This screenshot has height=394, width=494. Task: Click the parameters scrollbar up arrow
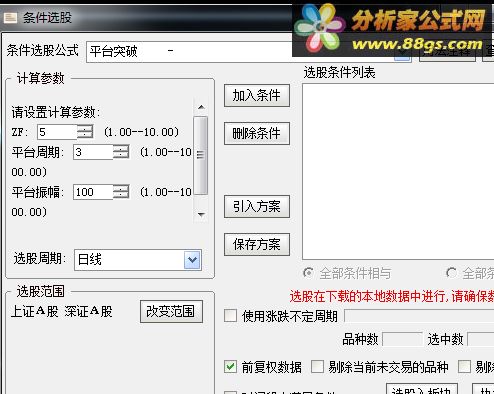click(x=201, y=107)
